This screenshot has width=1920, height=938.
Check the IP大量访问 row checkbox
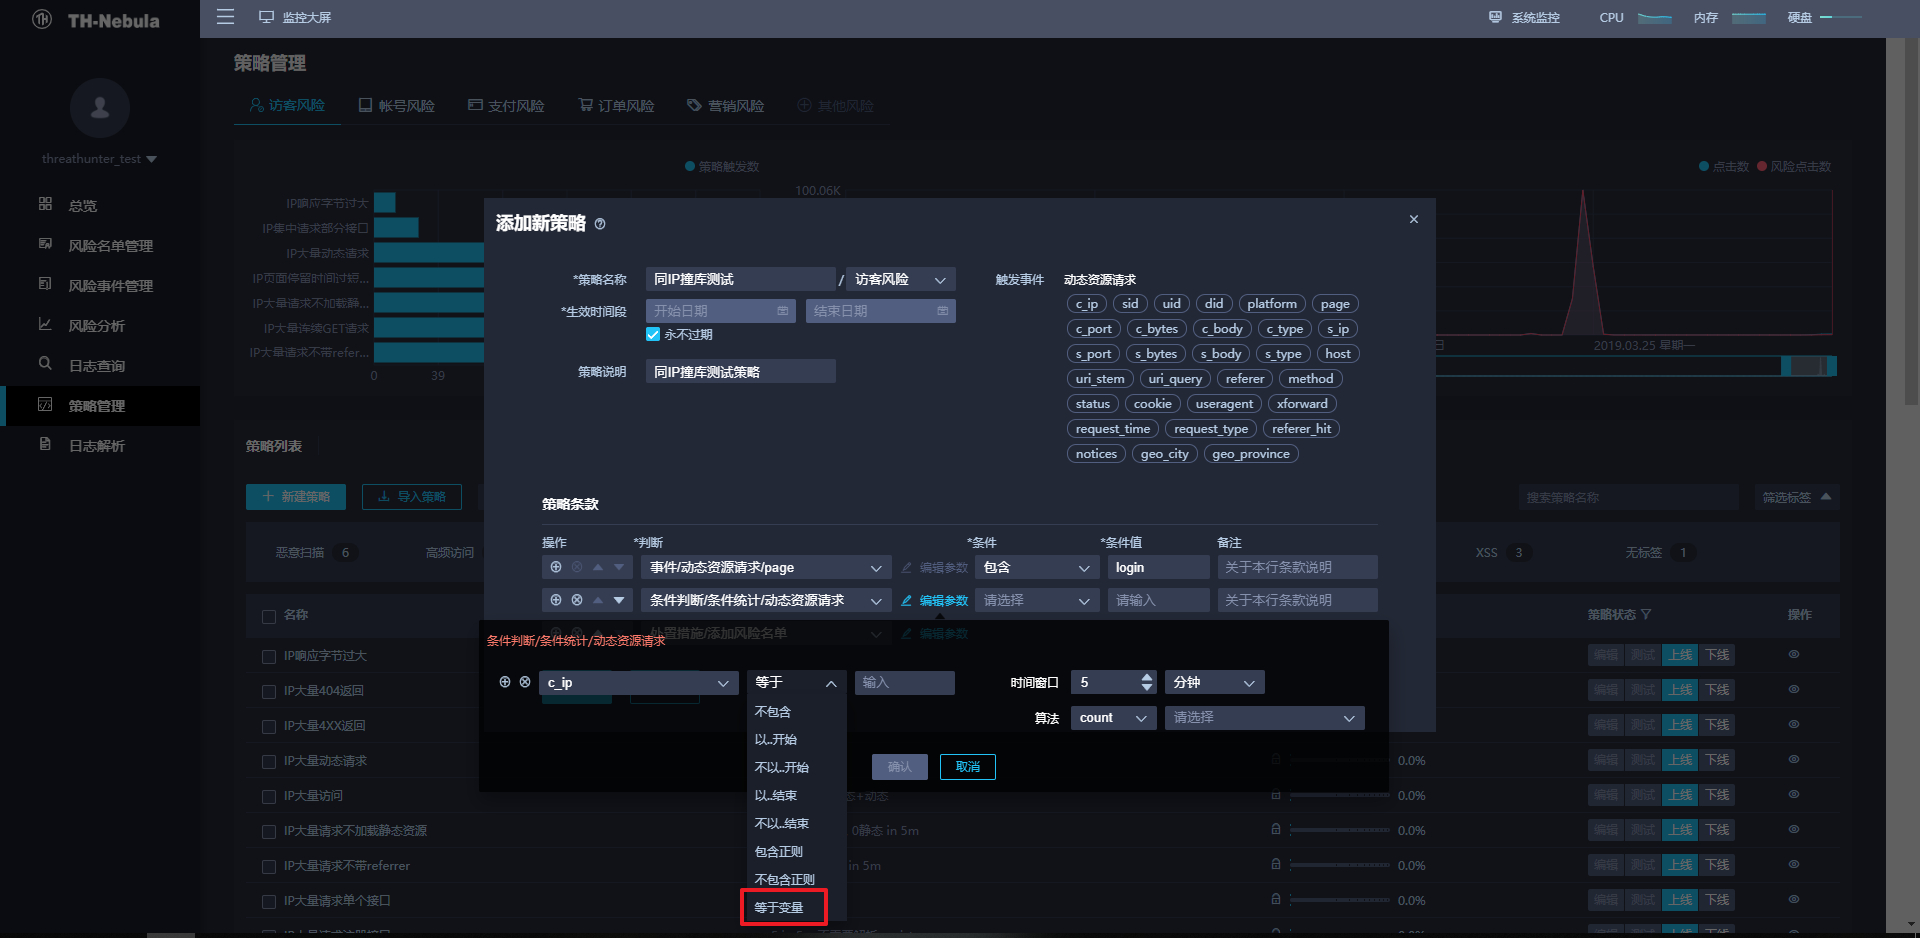268,797
